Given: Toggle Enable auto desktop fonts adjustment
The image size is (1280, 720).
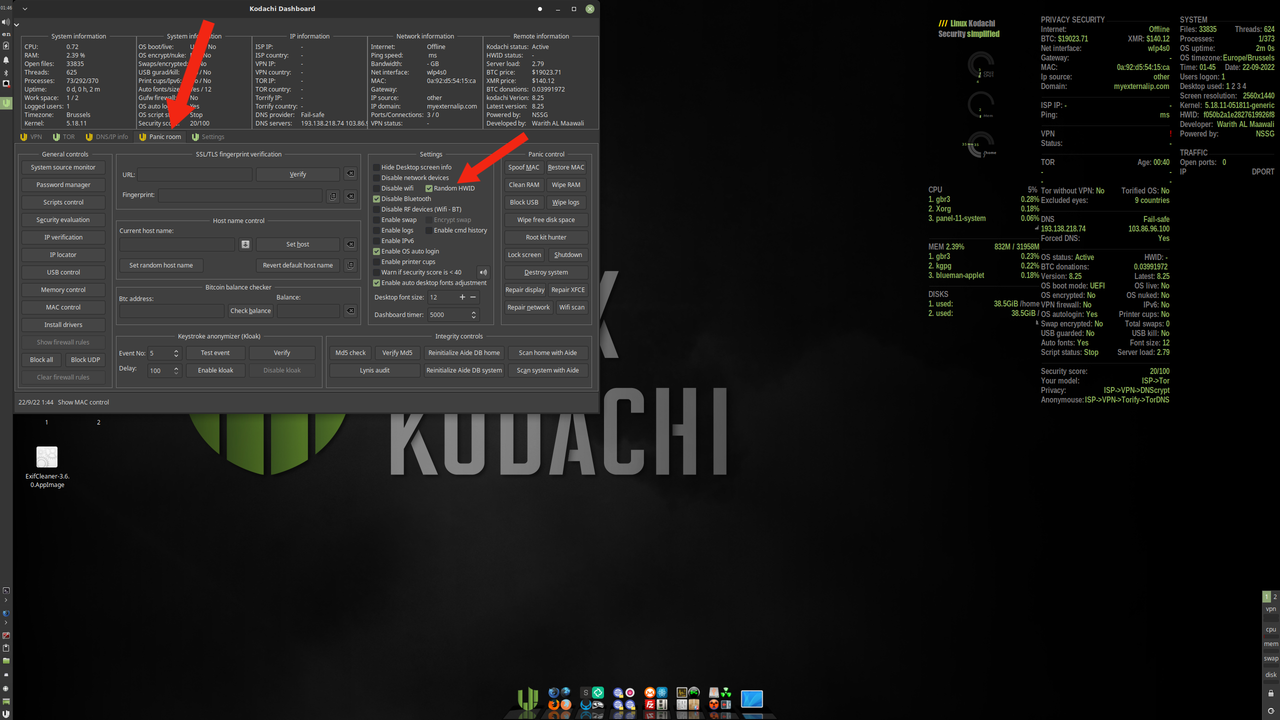Looking at the screenshot, I should pyautogui.click(x=376, y=283).
